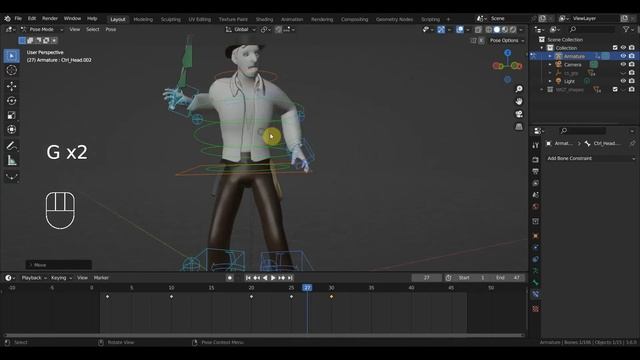Click the Pan hand navigation icon

pos(519,101)
